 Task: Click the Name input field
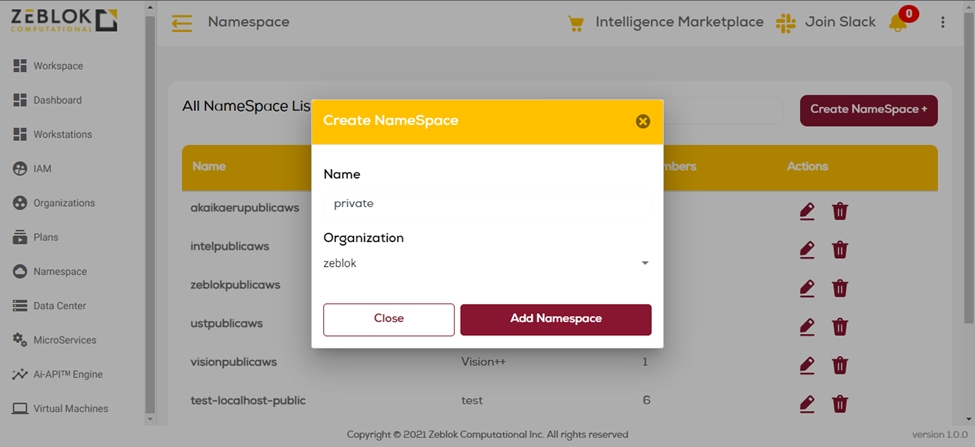(487, 203)
